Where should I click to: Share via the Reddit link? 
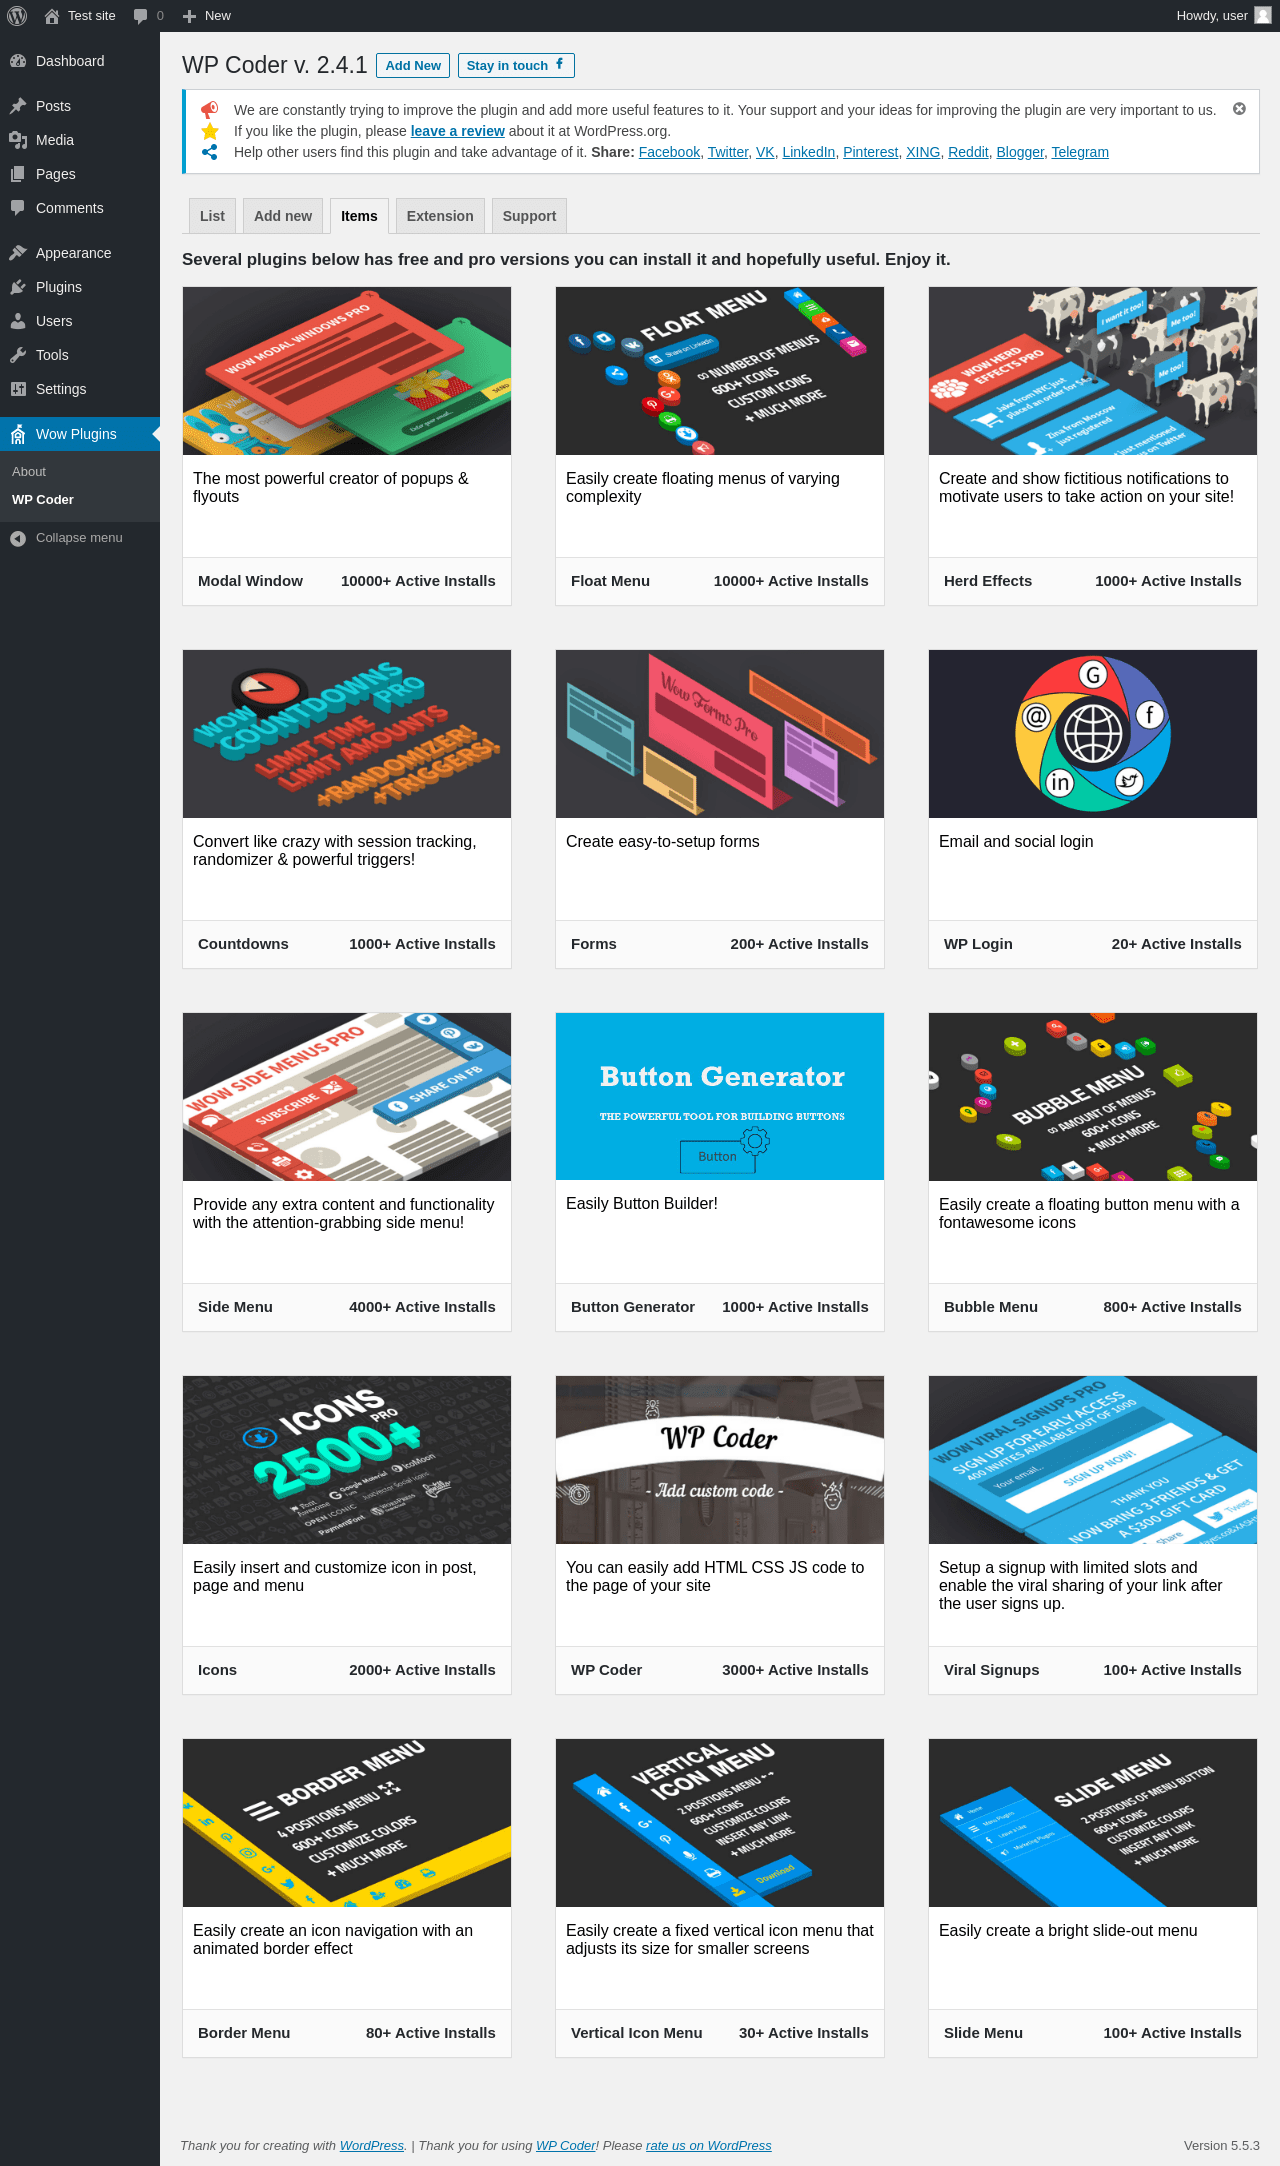click(968, 152)
